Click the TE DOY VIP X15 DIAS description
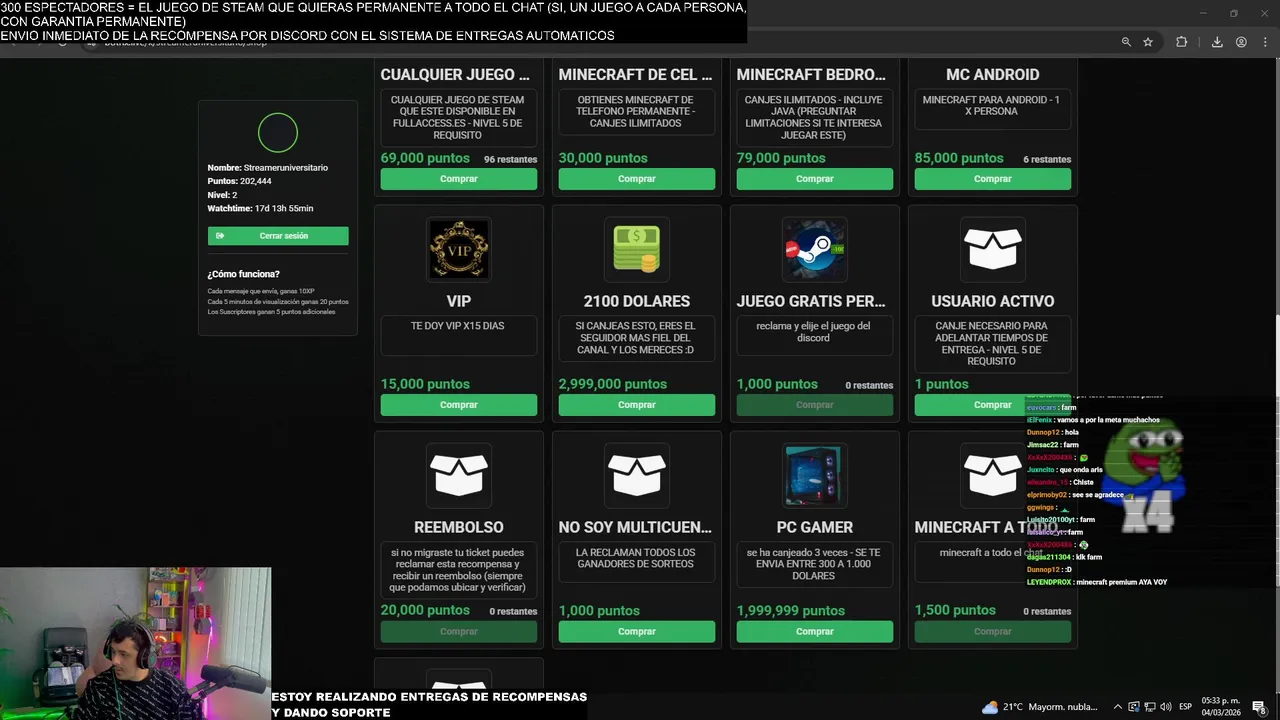This screenshot has width=1280, height=720. point(458,326)
